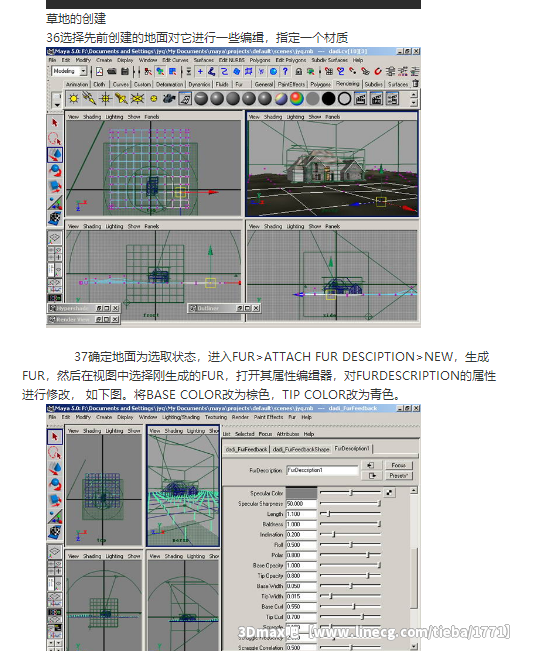Activate the Move tool in upper Maya toolbox
The width and height of the screenshot is (550, 651).
click(x=54, y=155)
